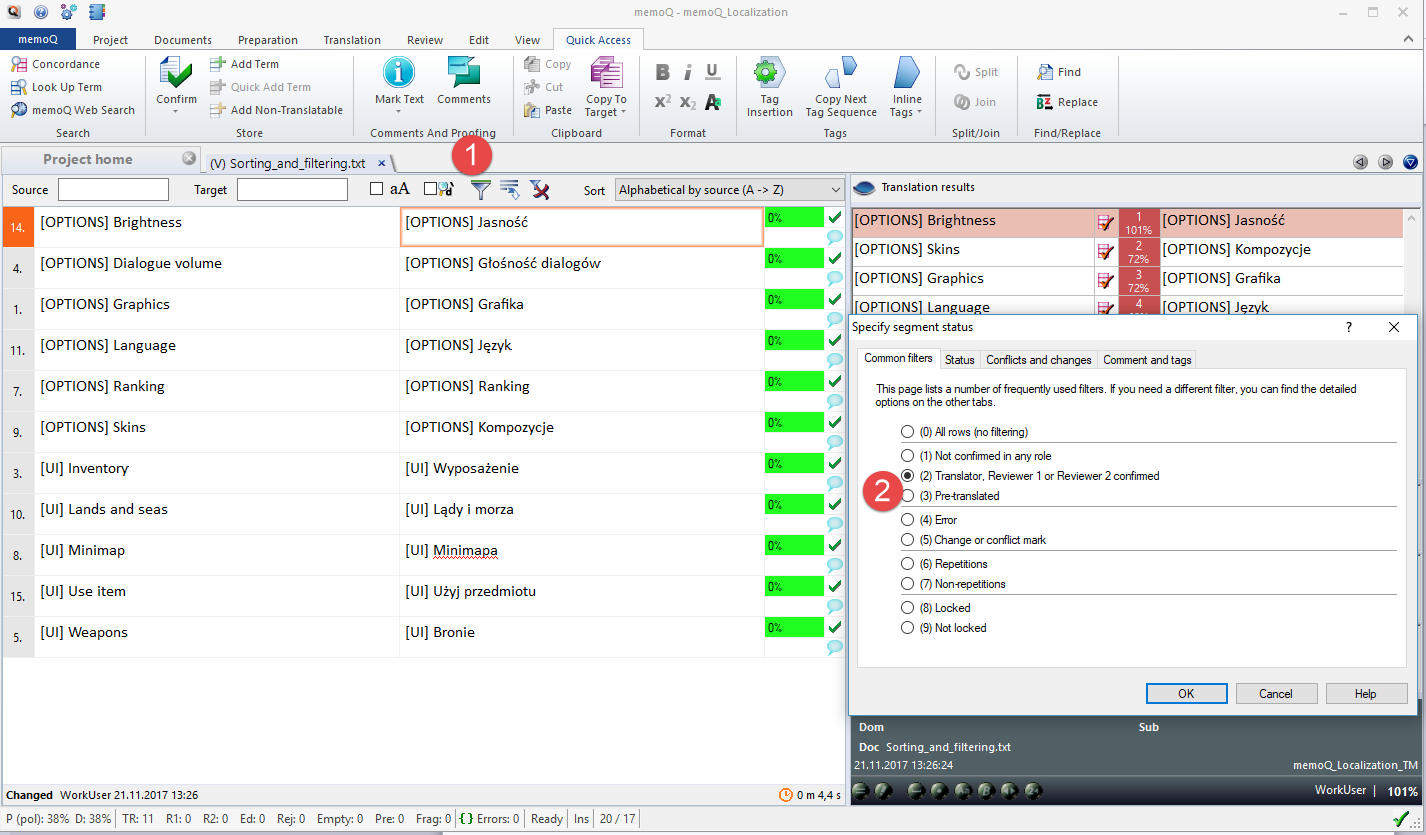The image size is (1426, 835).
Task: Select source segment '[UI] Lands and seas'
Action: point(217,515)
